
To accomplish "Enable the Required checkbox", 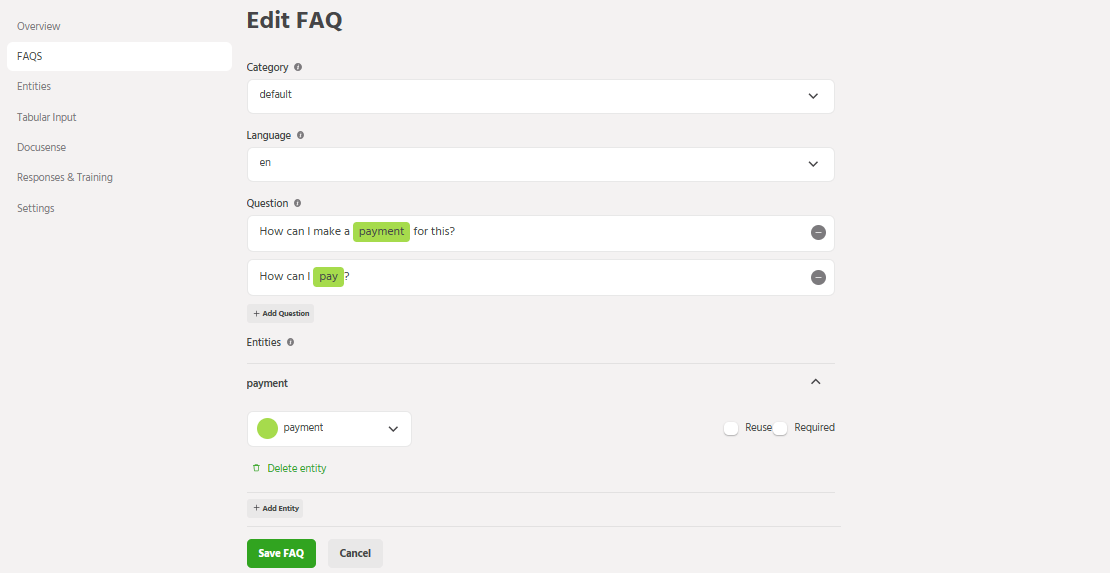I will [780, 428].
